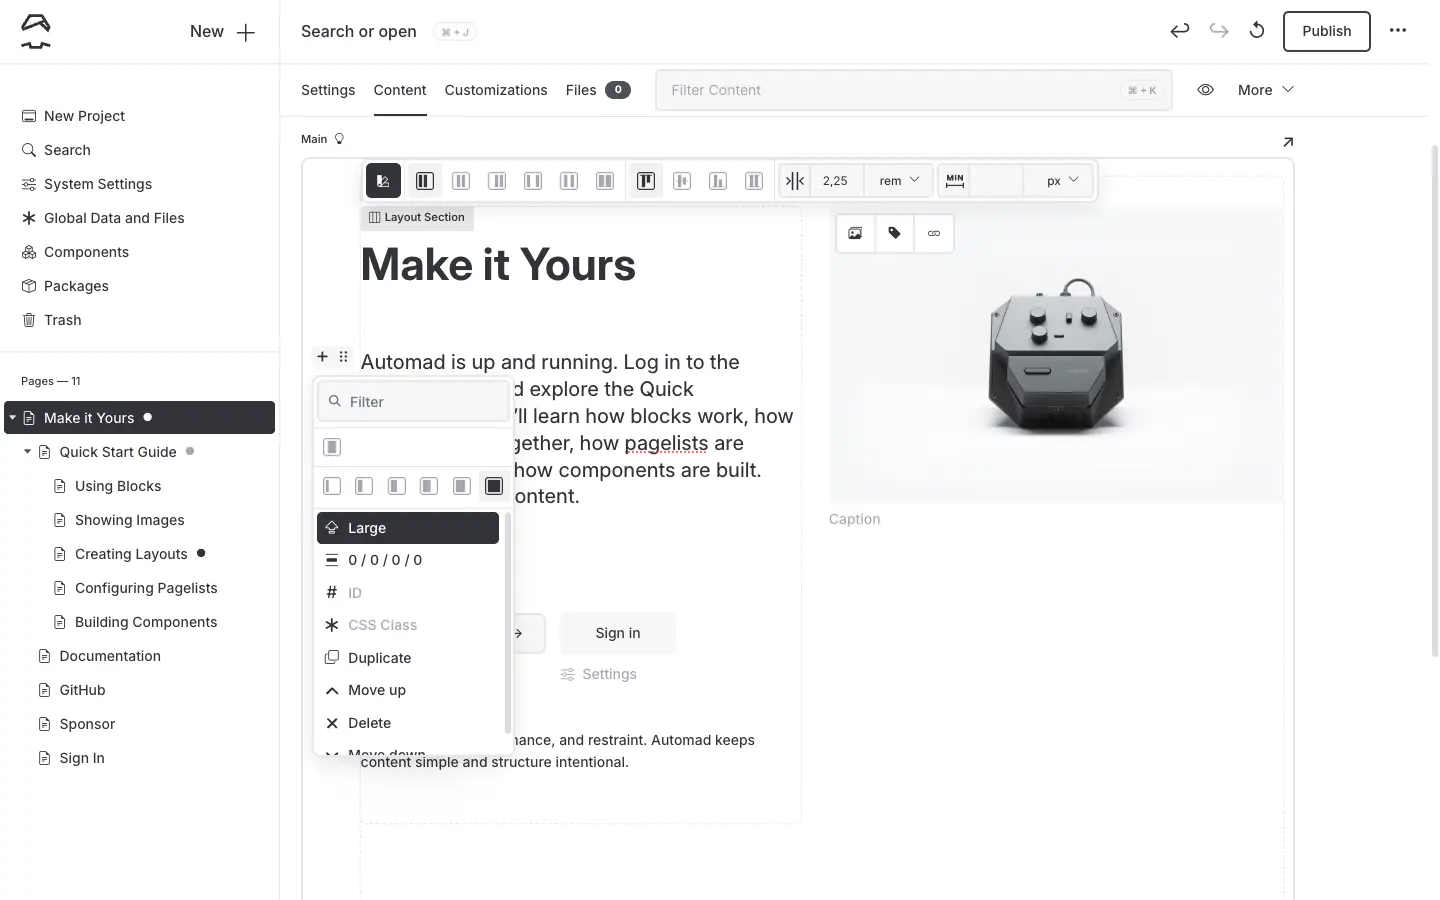Toggle the eye preview icon
The width and height of the screenshot is (1440, 900).
click(x=1206, y=90)
